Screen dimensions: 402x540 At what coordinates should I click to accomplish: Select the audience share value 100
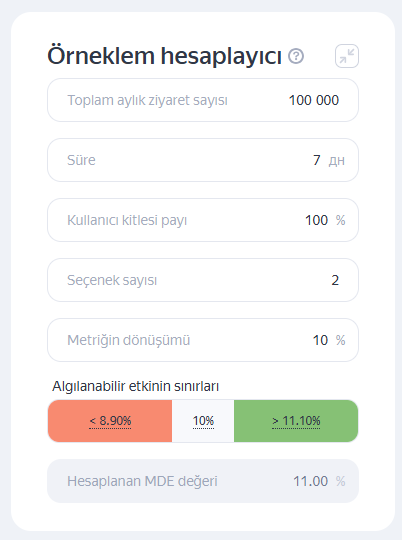click(316, 220)
